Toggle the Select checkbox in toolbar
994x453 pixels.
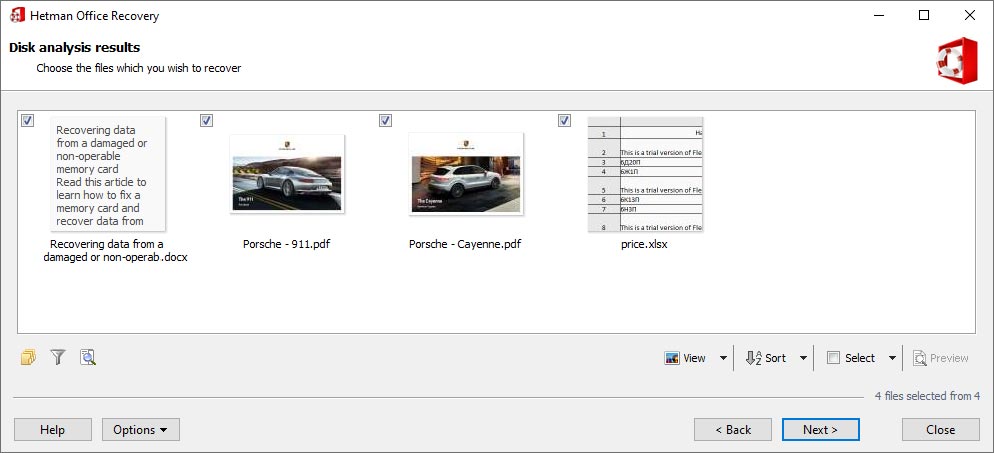coord(834,358)
